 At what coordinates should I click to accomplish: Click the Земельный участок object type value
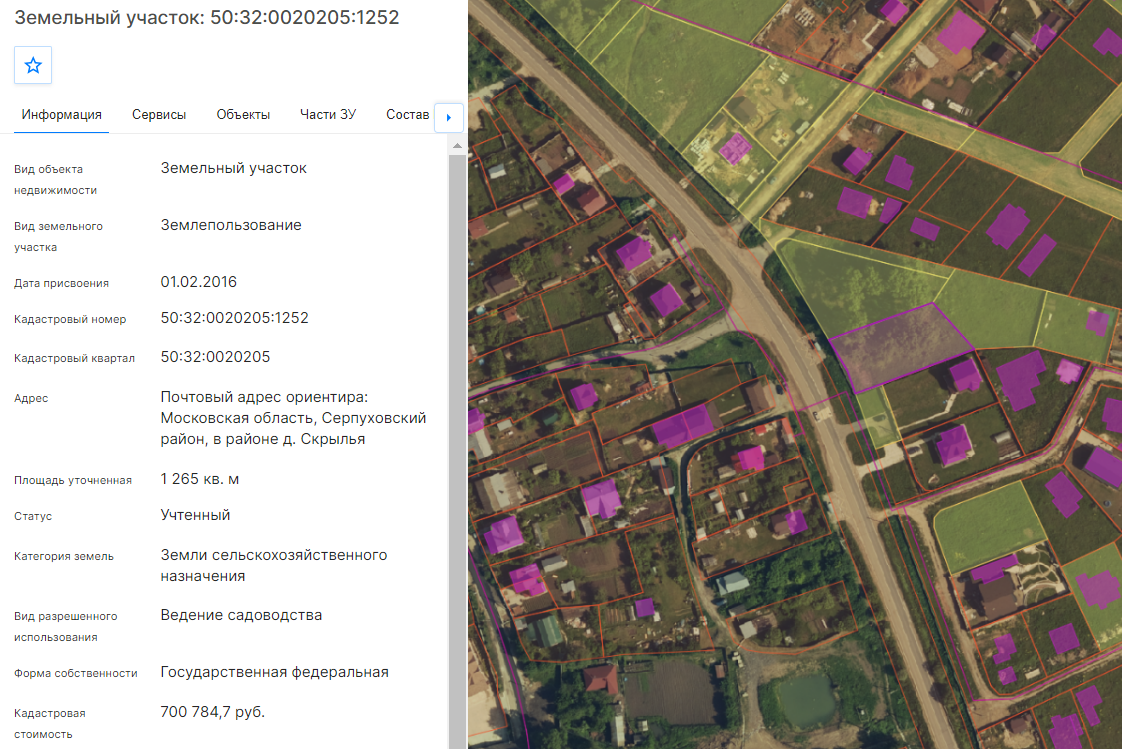pyautogui.click(x=233, y=168)
